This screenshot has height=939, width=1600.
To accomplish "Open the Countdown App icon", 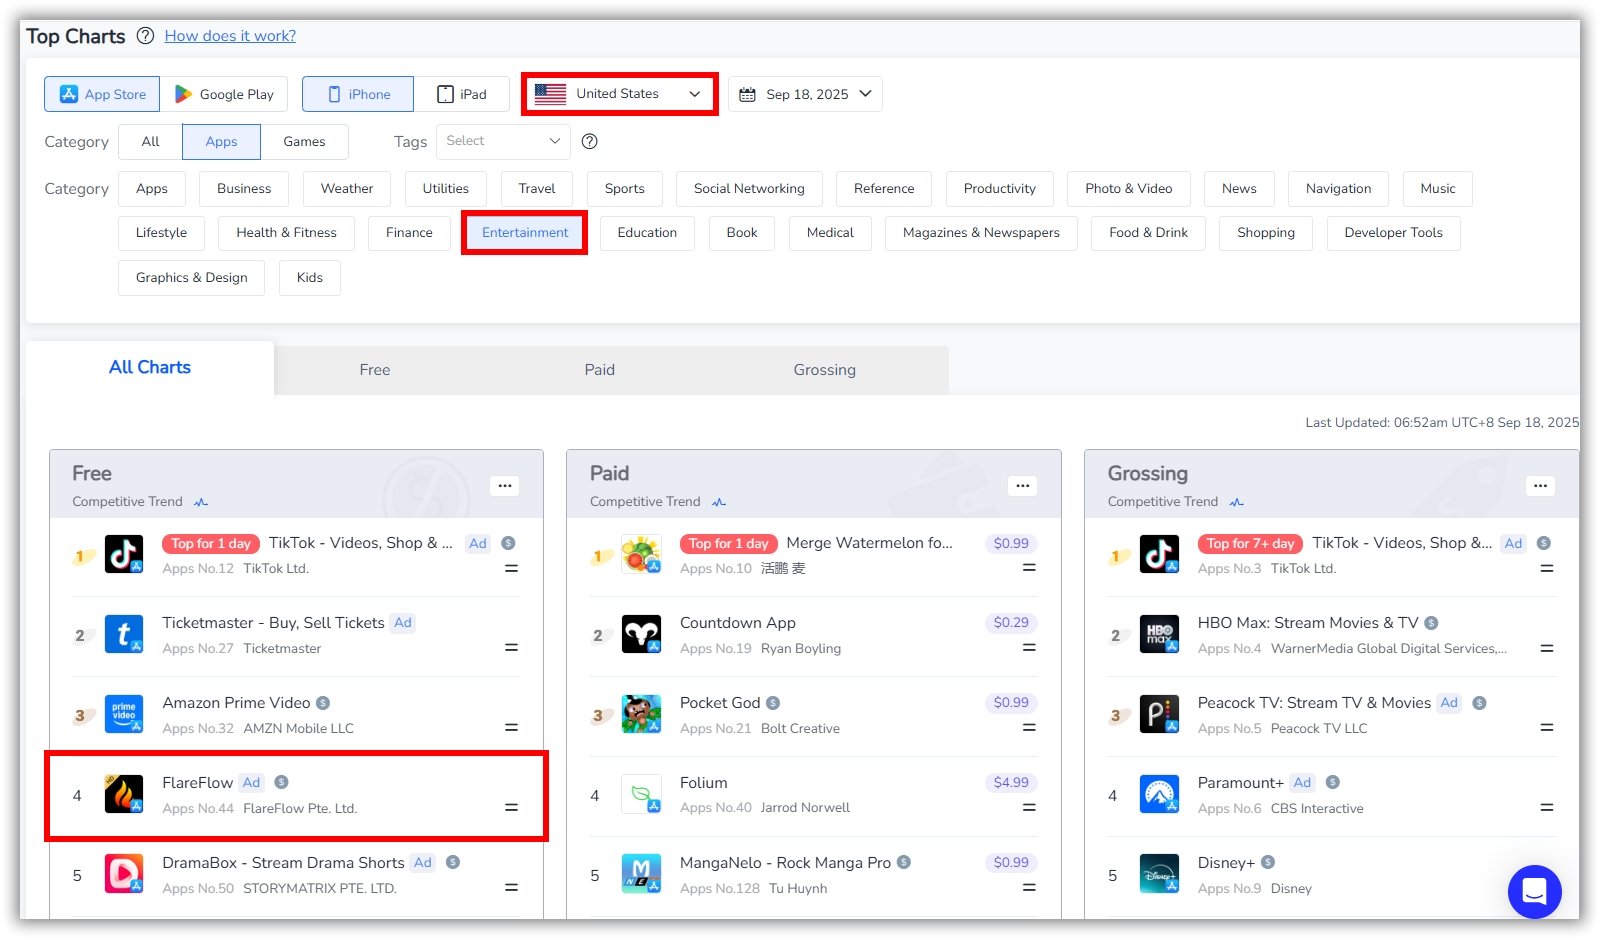I will pyautogui.click(x=641, y=634).
